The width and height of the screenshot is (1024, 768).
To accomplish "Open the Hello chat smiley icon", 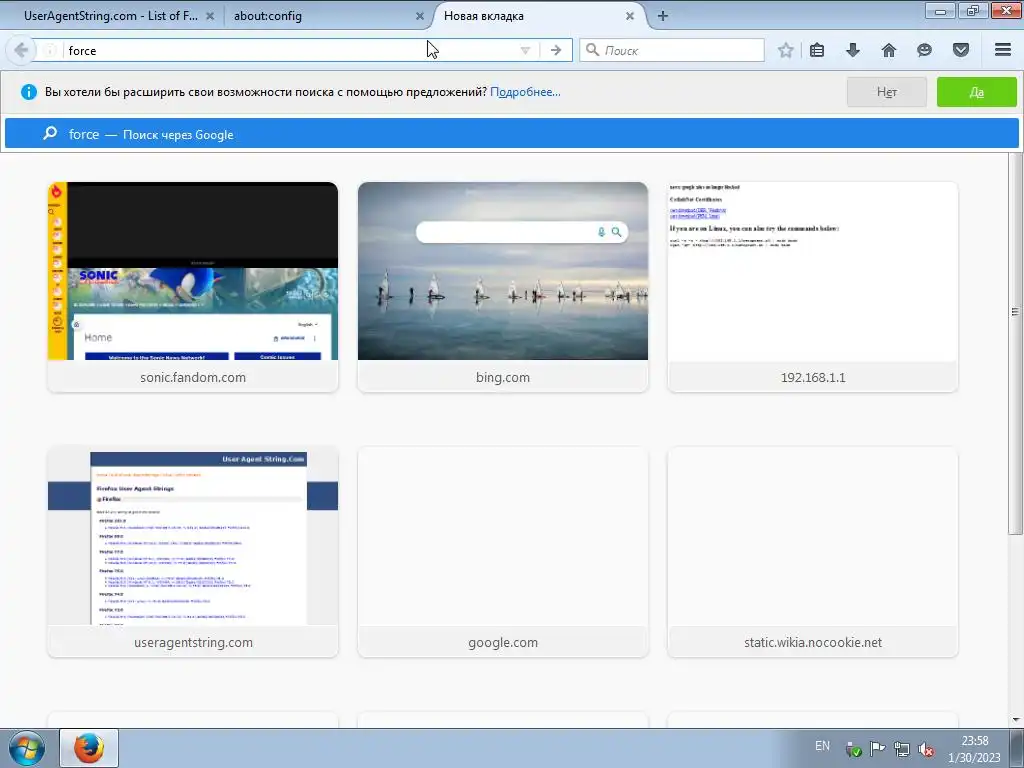I will coord(924,50).
